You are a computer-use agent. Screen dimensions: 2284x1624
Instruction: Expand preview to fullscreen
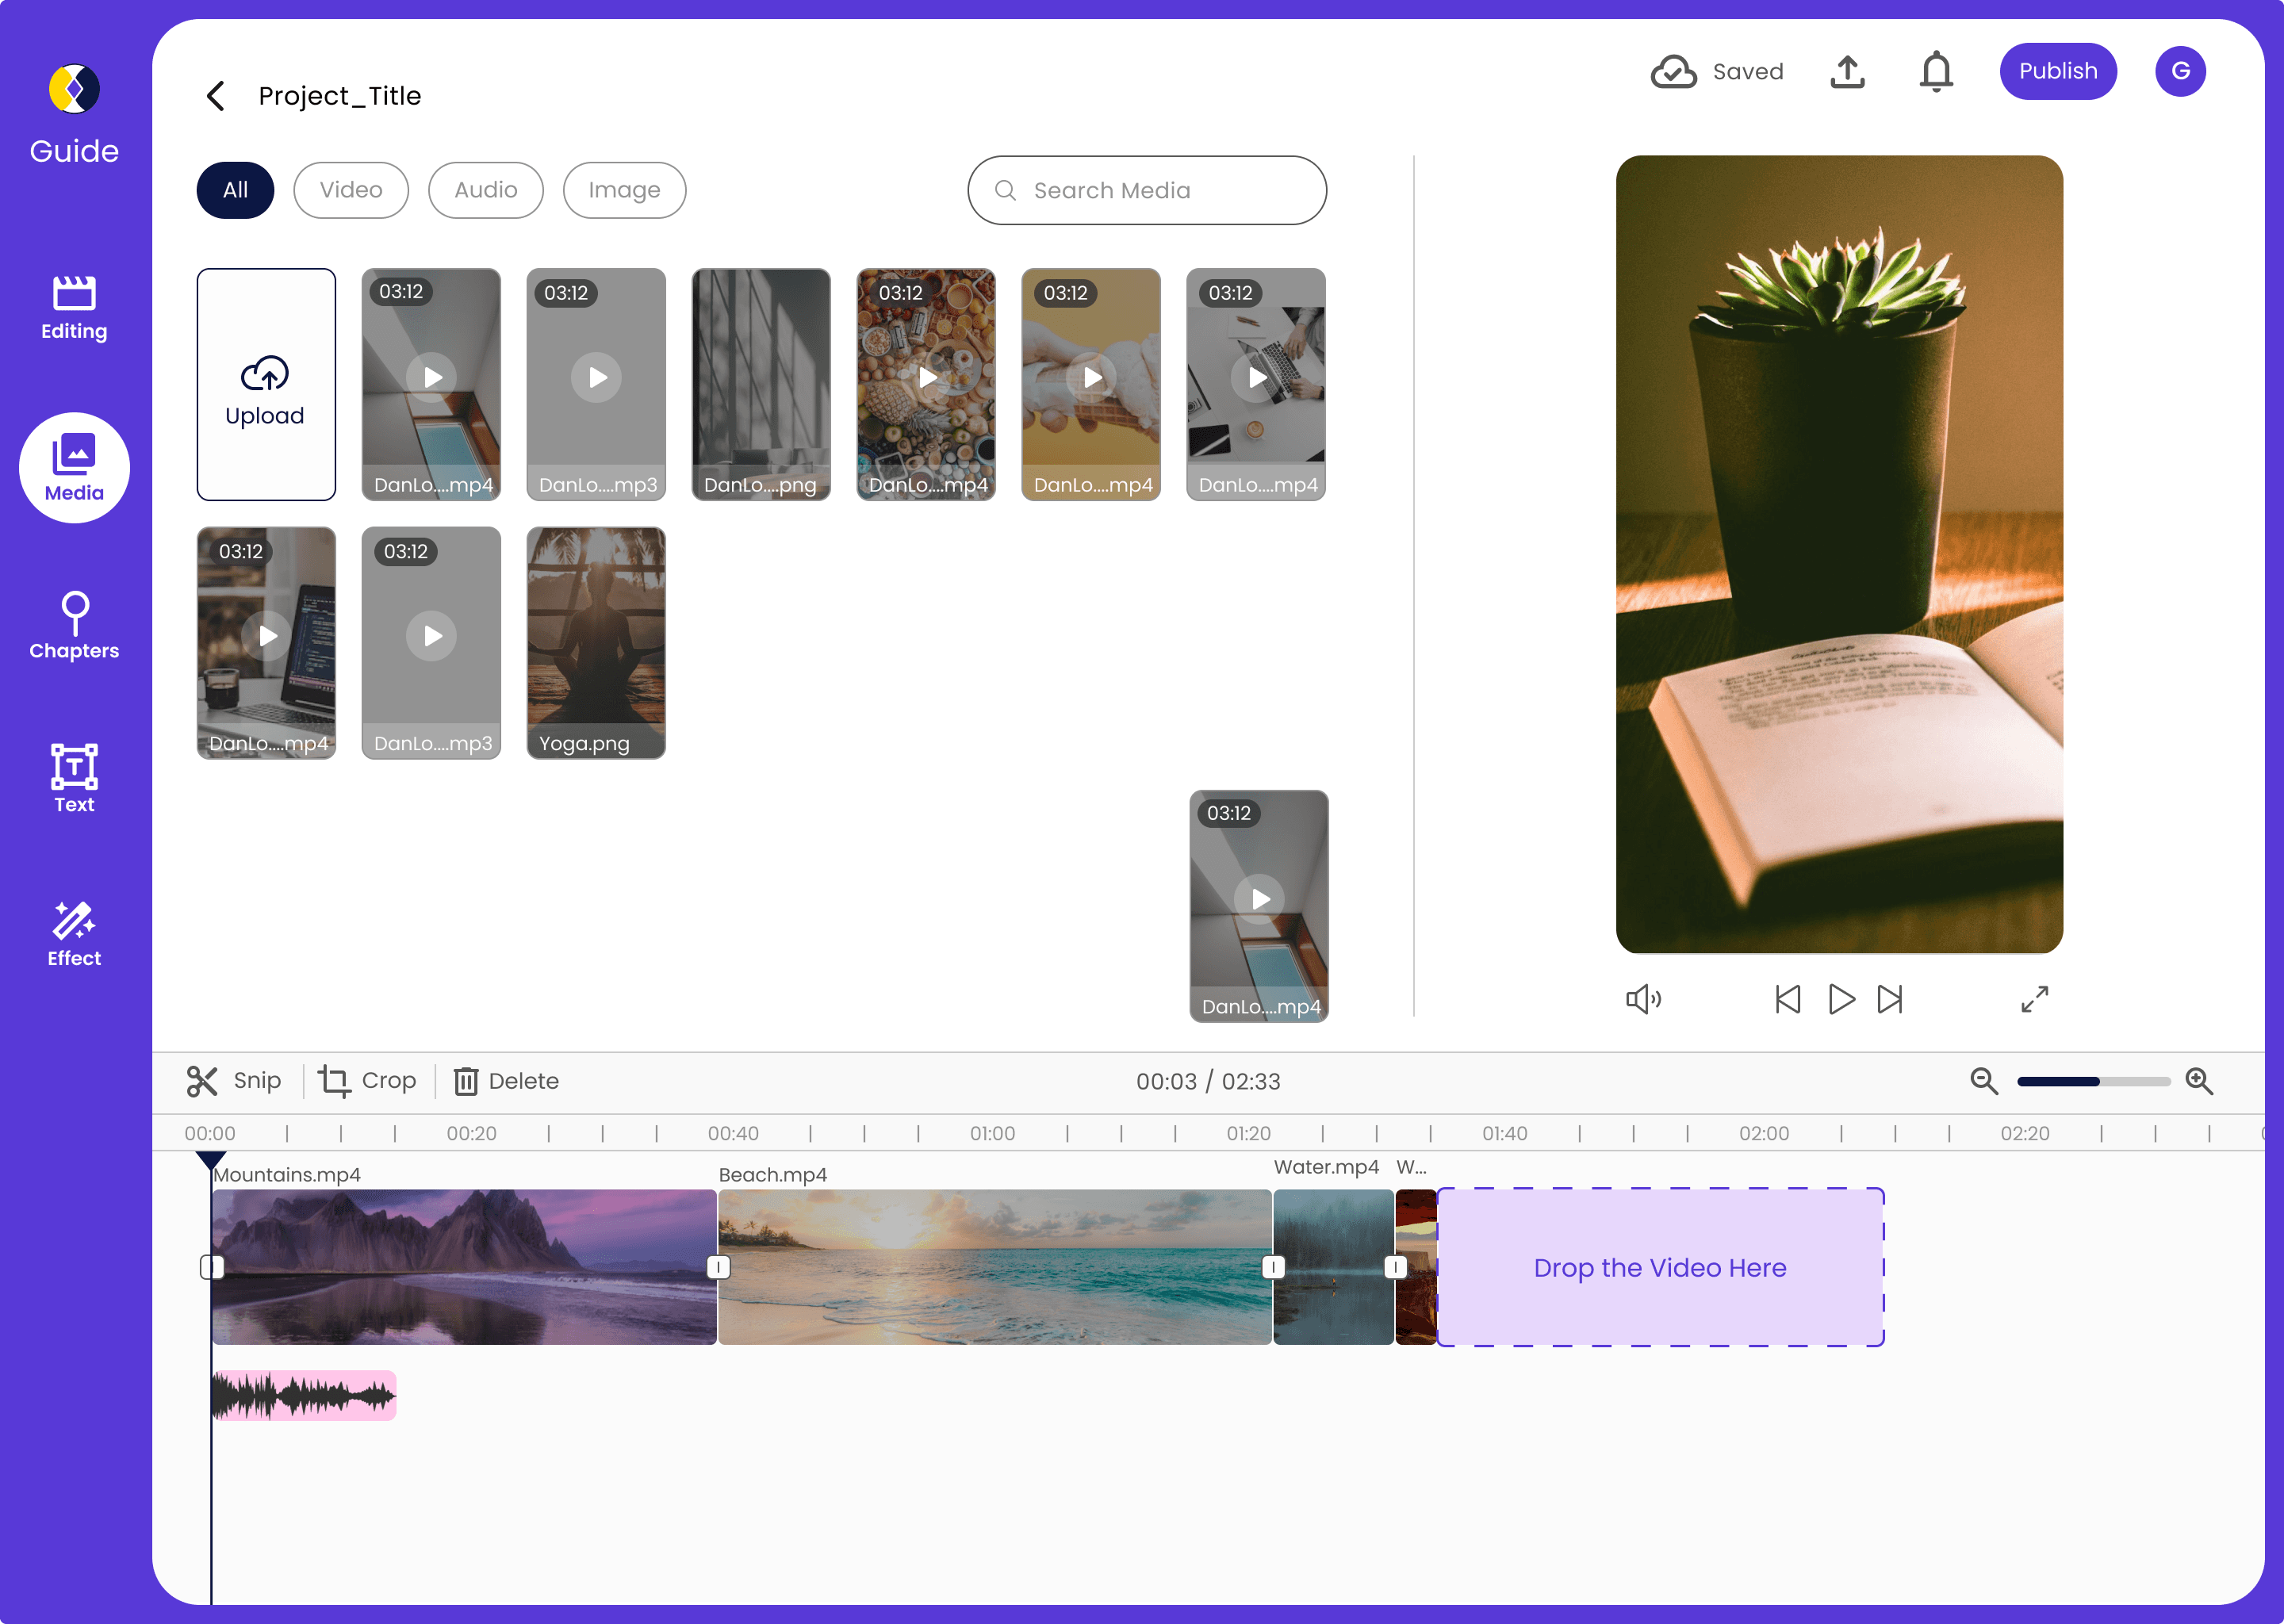click(2034, 999)
